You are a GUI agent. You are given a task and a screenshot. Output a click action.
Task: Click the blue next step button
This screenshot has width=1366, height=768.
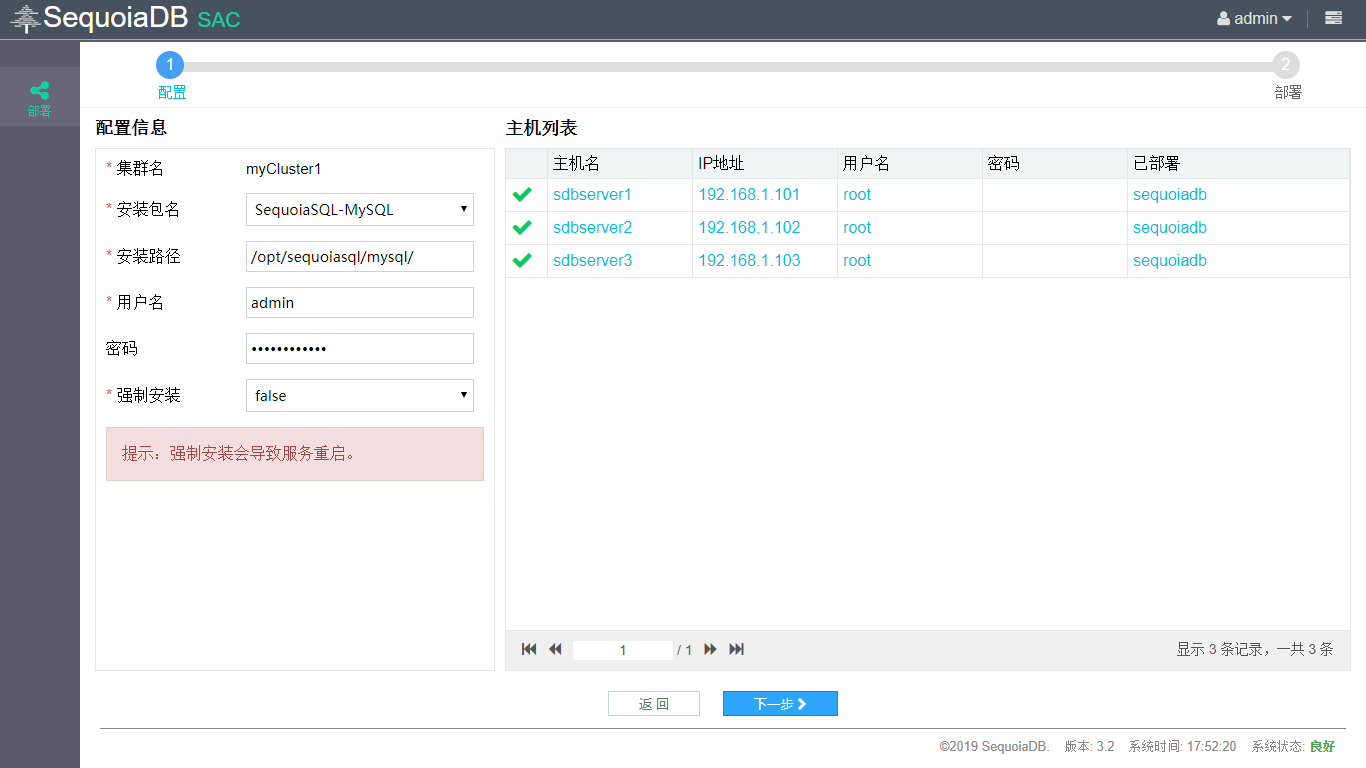click(780, 704)
